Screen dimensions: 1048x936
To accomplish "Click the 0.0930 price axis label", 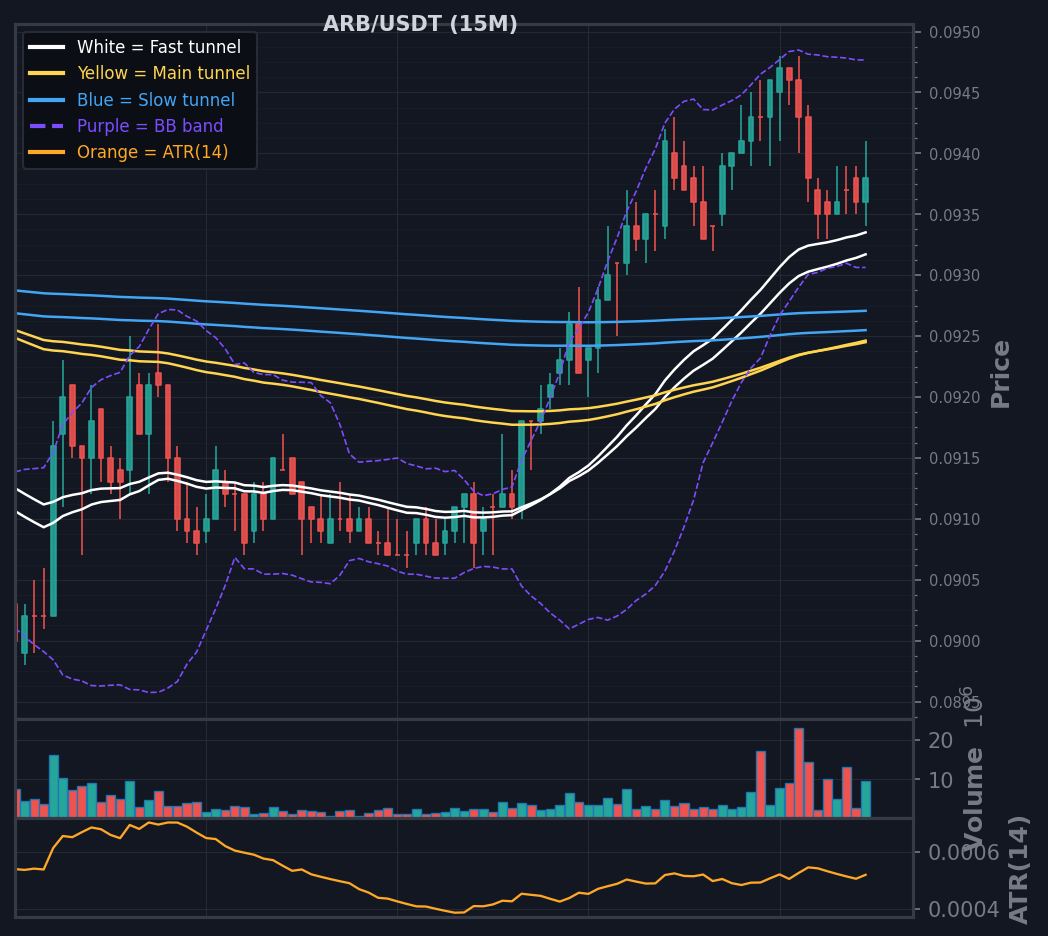I will click(954, 275).
